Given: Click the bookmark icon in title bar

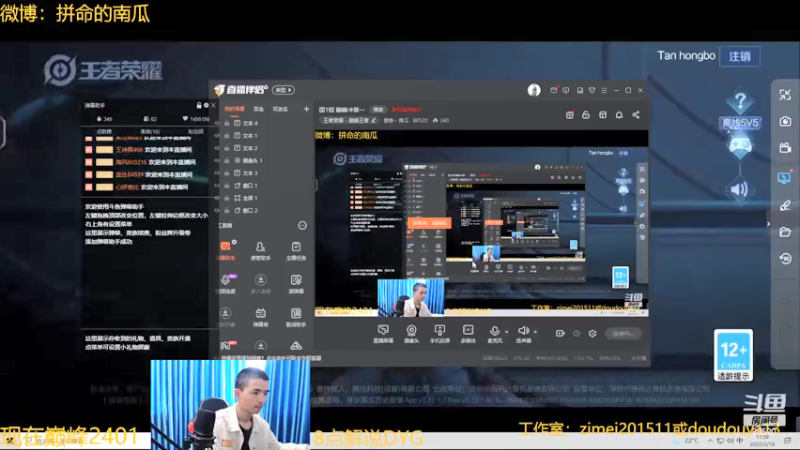Looking at the screenshot, I should click(x=580, y=90).
